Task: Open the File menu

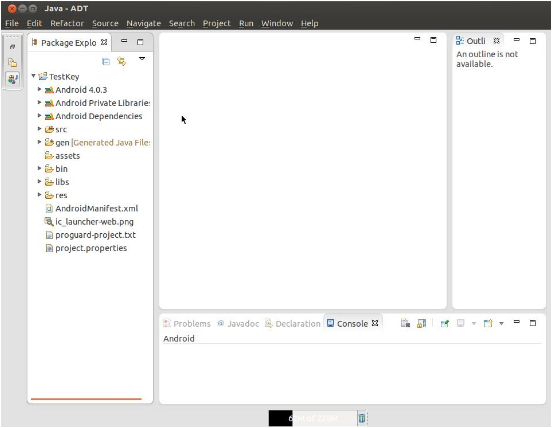Action: tap(12, 23)
